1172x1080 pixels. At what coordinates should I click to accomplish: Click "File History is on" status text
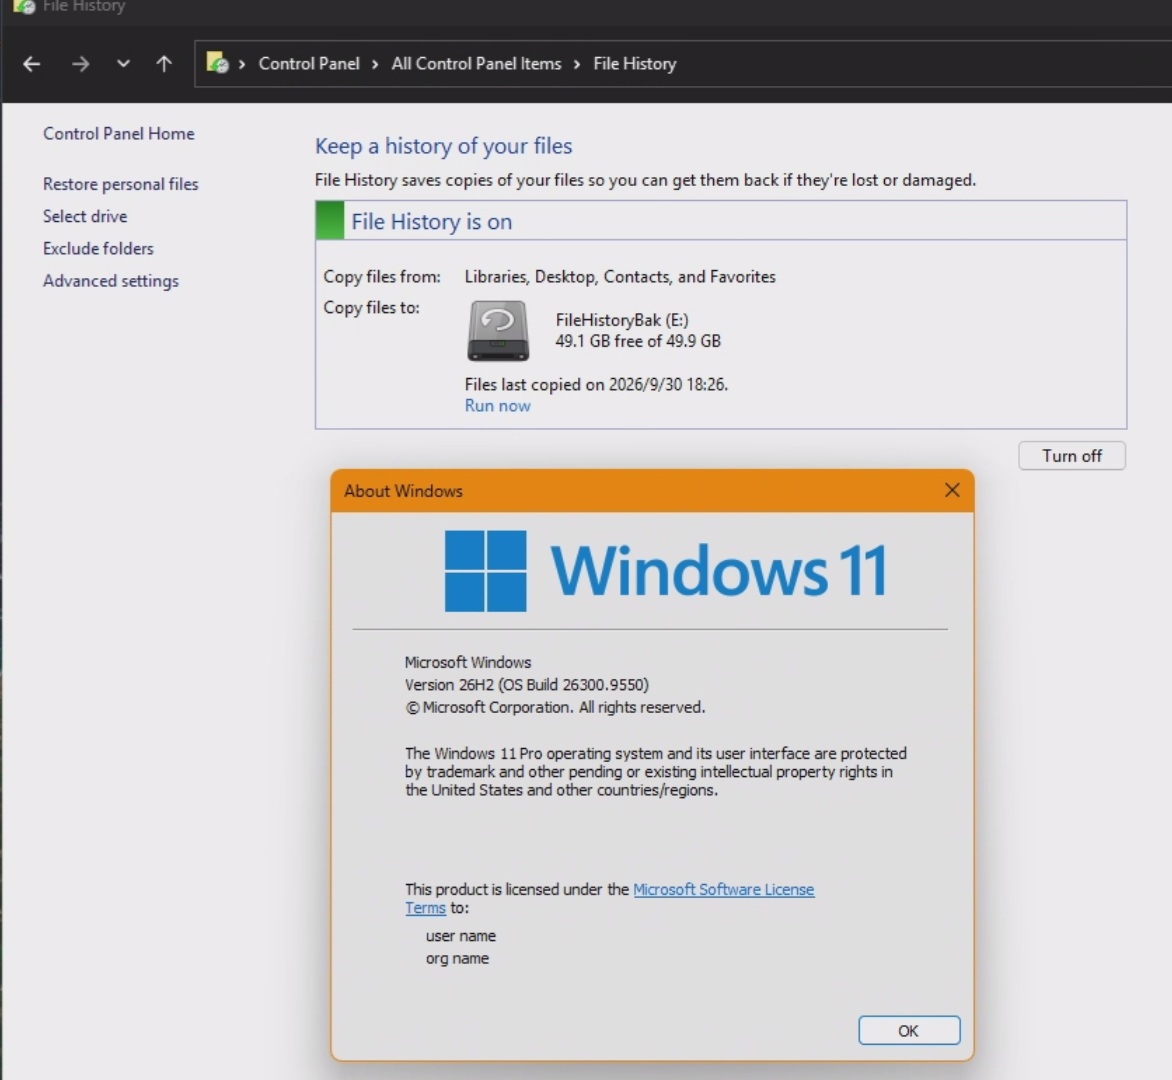tap(431, 222)
